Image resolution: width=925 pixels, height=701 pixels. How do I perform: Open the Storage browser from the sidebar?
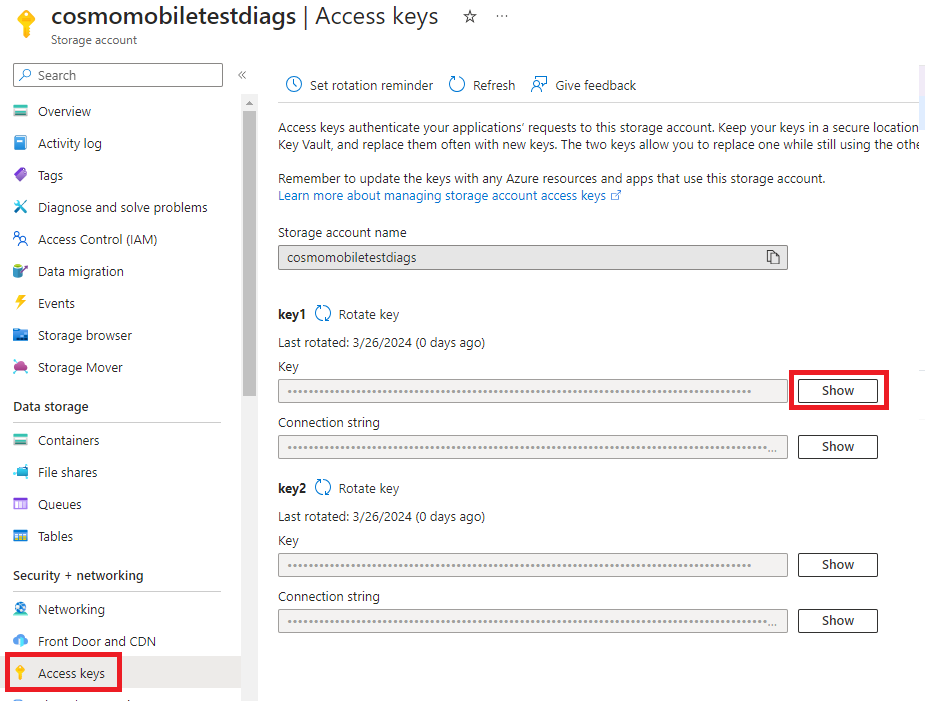pyautogui.click(x=81, y=335)
